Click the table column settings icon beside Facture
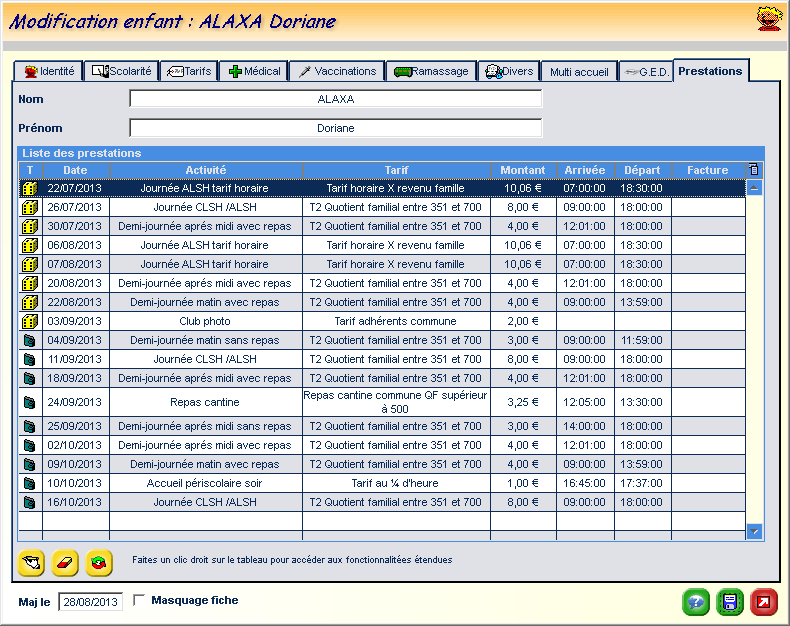 pos(755,170)
